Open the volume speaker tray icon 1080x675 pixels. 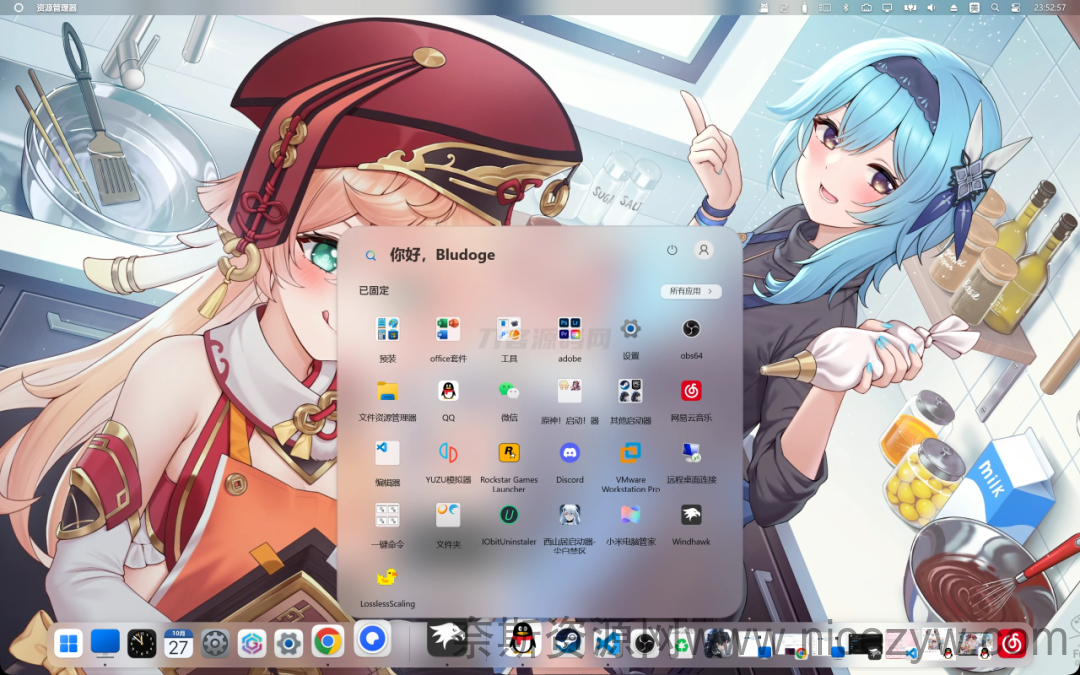tap(931, 8)
